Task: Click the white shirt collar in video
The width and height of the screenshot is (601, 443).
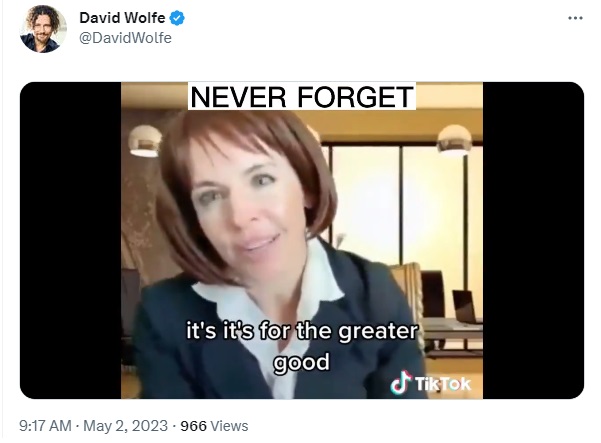Action: point(268,291)
